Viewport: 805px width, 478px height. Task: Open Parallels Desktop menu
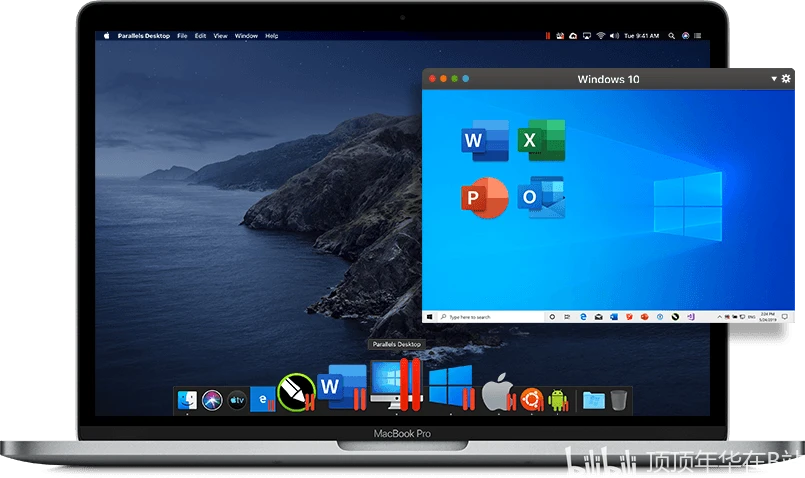[x=144, y=35]
